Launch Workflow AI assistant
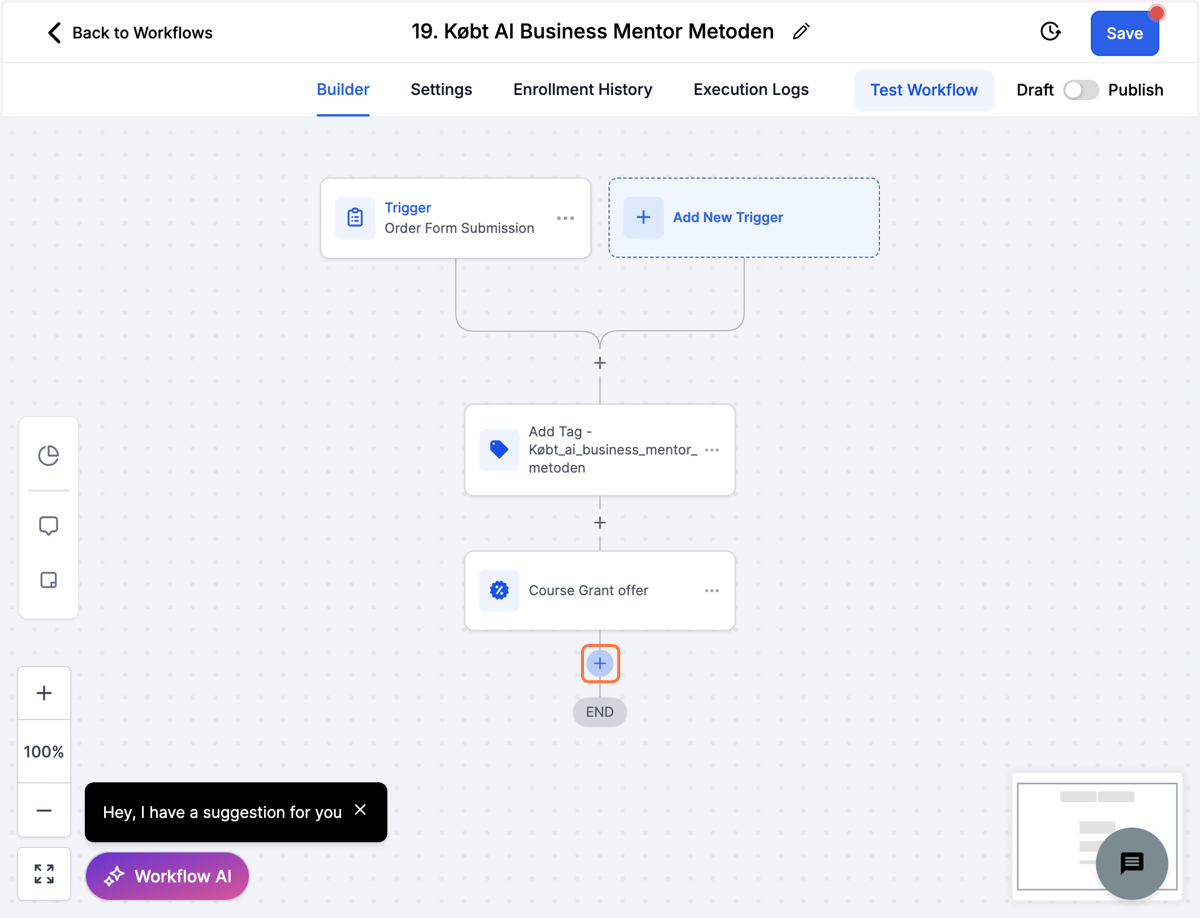This screenshot has width=1200, height=918. click(167, 876)
